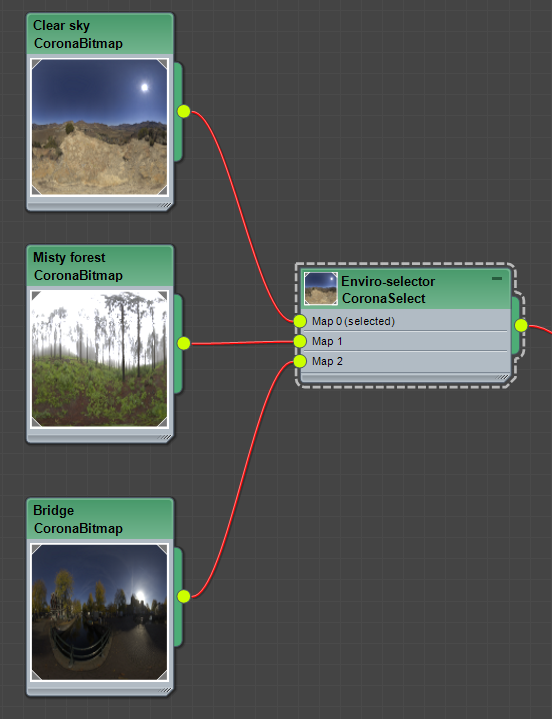Click the Enviro-selector output socket
Viewport: 552px width, 719px height.
[521, 326]
